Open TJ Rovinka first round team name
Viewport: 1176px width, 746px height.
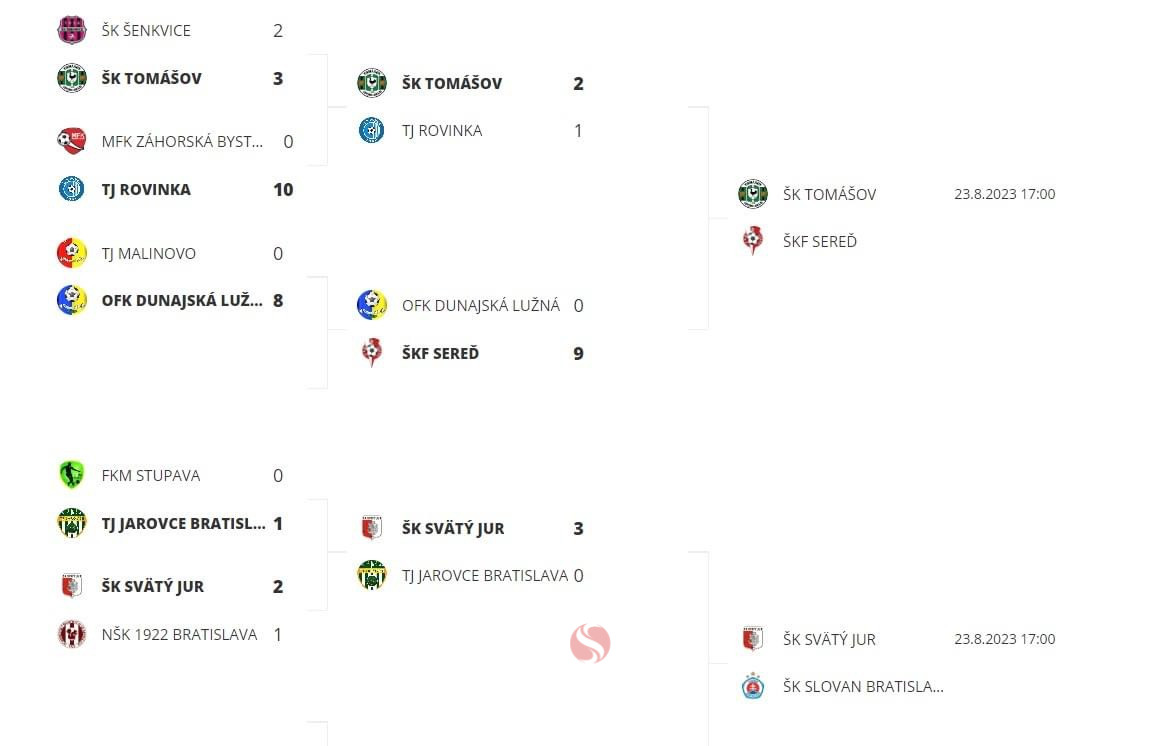[x=146, y=190]
